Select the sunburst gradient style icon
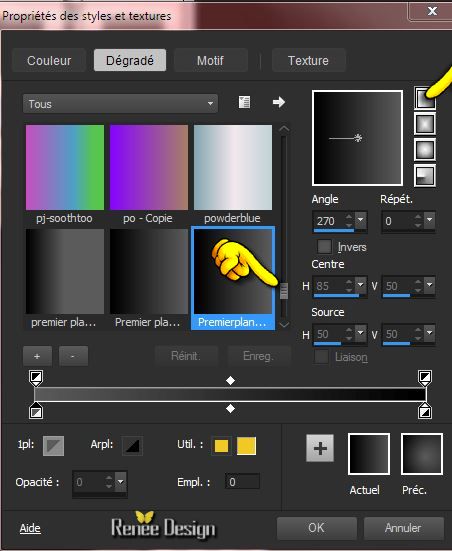This screenshot has width=452, height=551. [425, 150]
